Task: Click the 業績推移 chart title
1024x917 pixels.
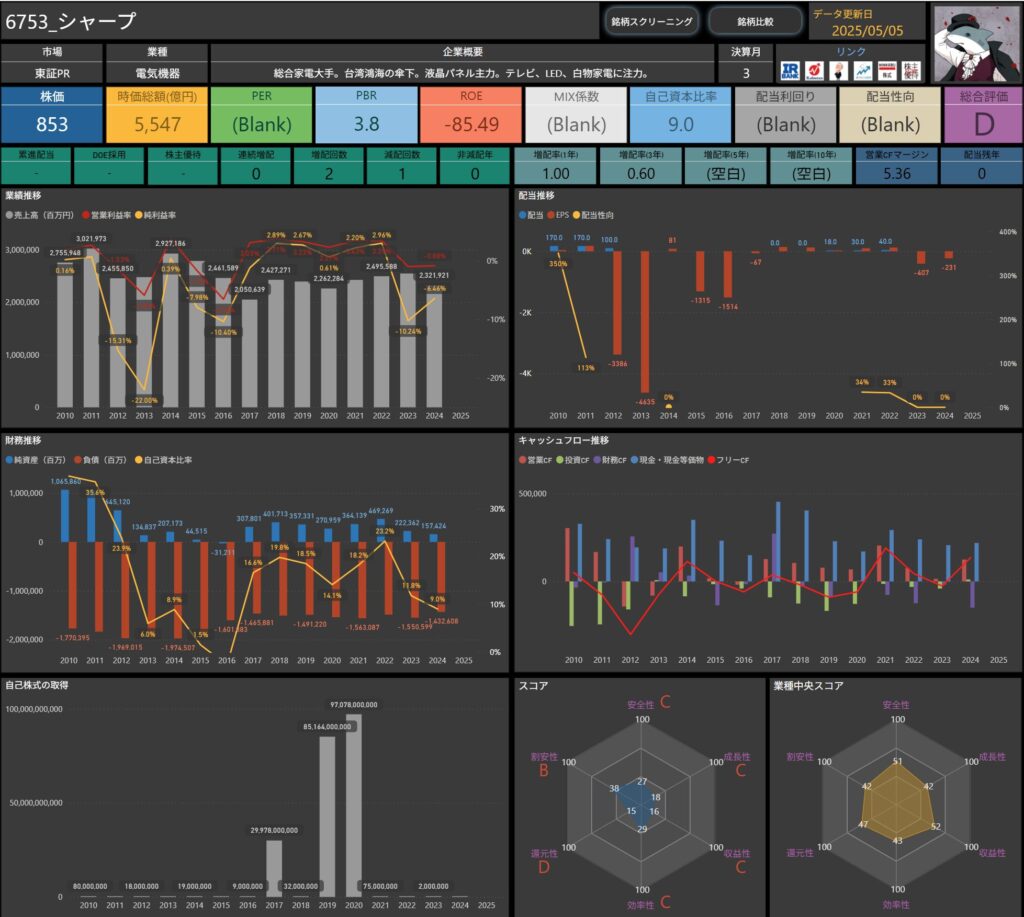Action: [x=23, y=195]
